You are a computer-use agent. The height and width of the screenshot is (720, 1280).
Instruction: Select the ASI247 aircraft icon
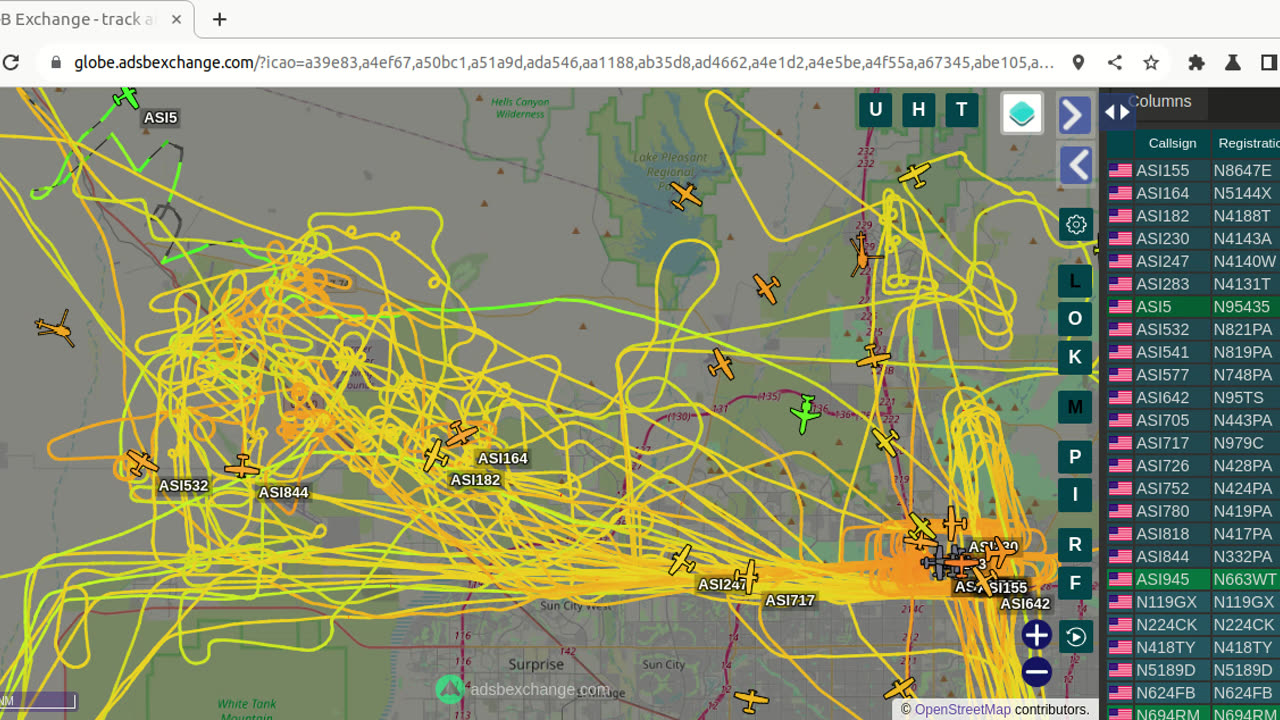click(682, 559)
